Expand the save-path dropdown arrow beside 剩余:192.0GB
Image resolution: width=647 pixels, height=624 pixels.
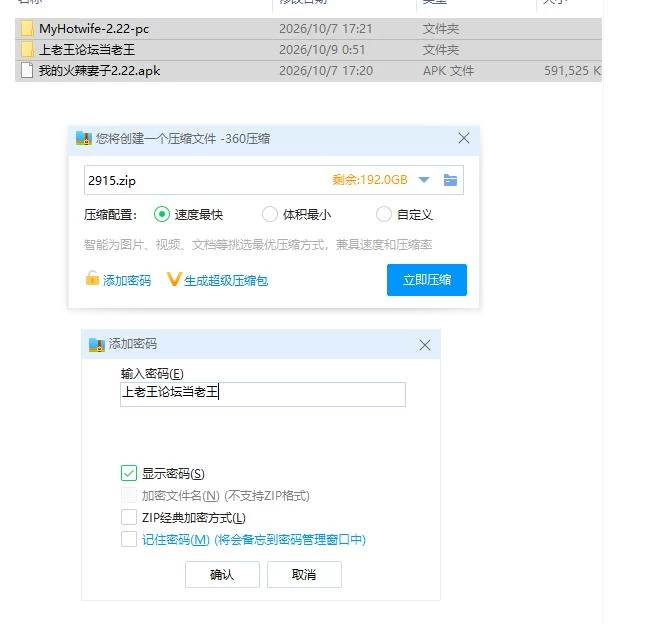[424, 180]
